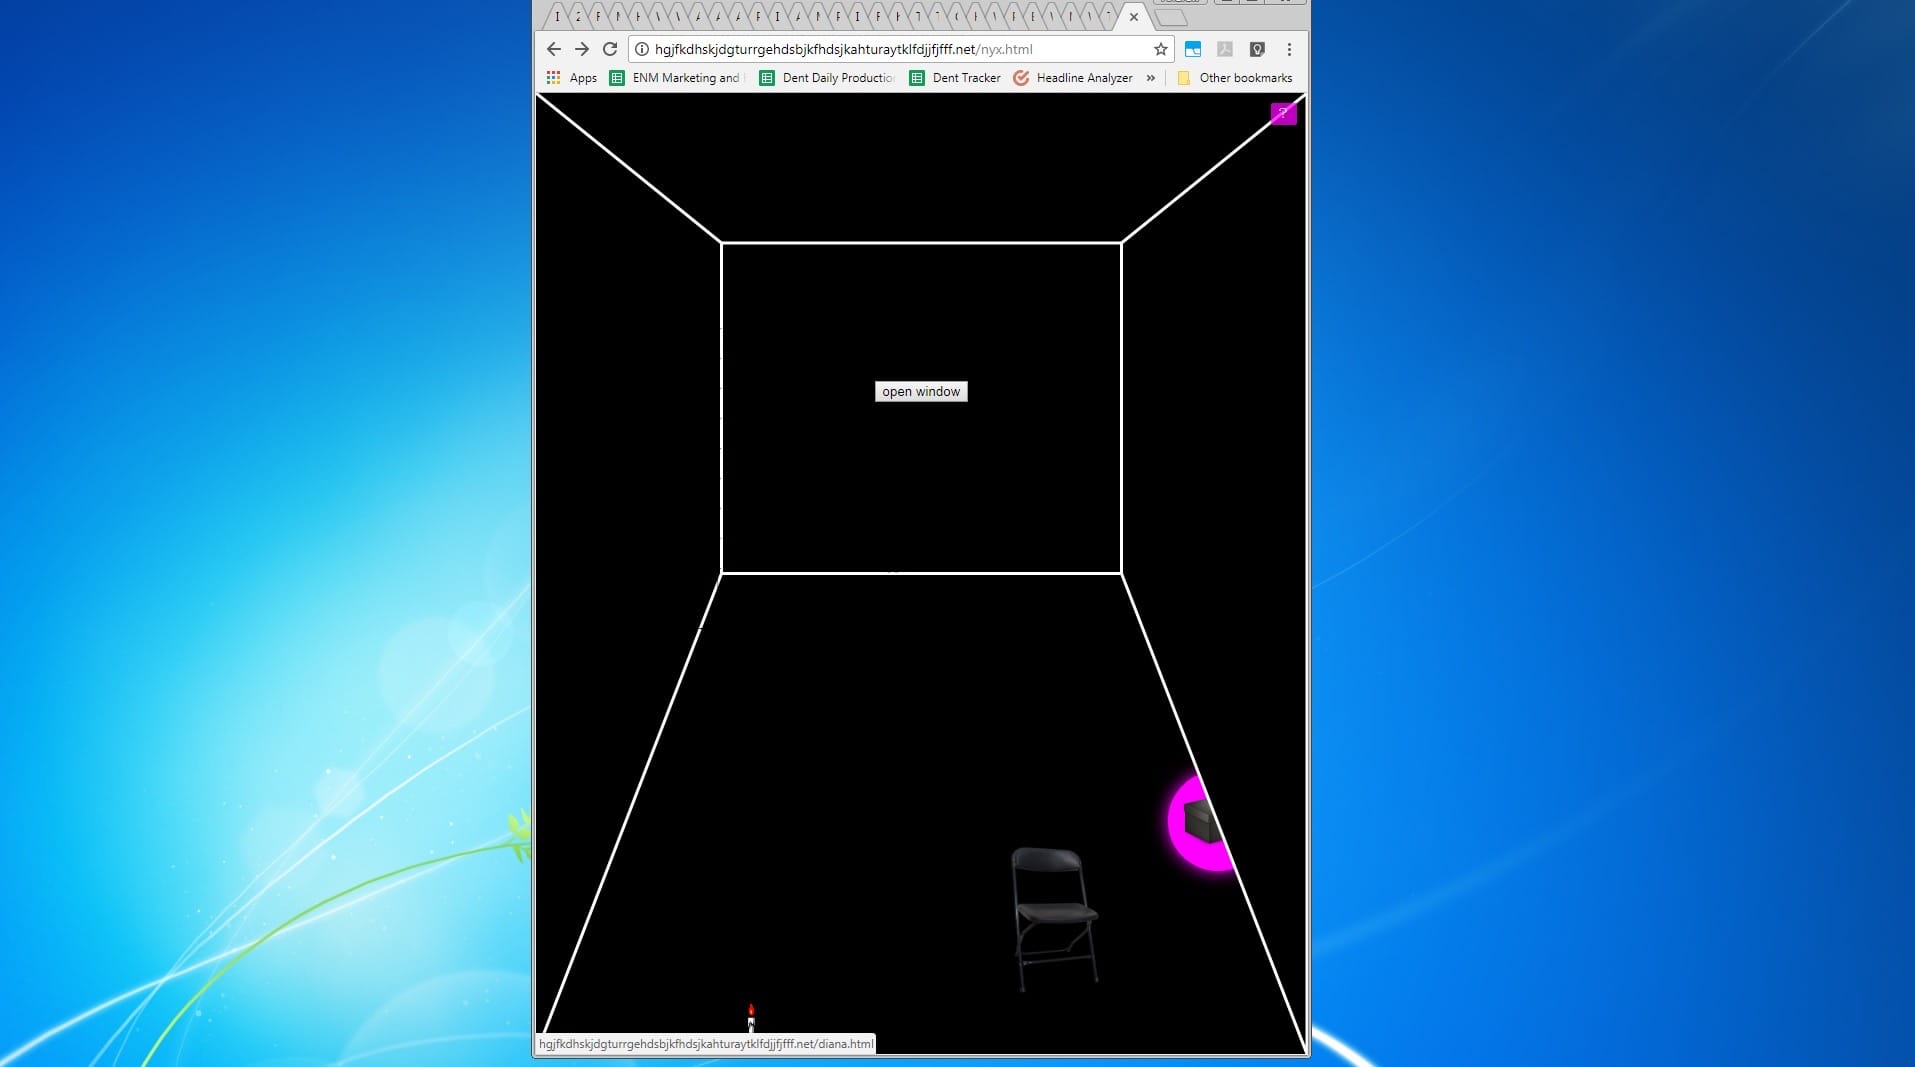The height and width of the screenshot is (1067, 1915).
Task: Go forward to the next page
Action: (x=582, y=49)
